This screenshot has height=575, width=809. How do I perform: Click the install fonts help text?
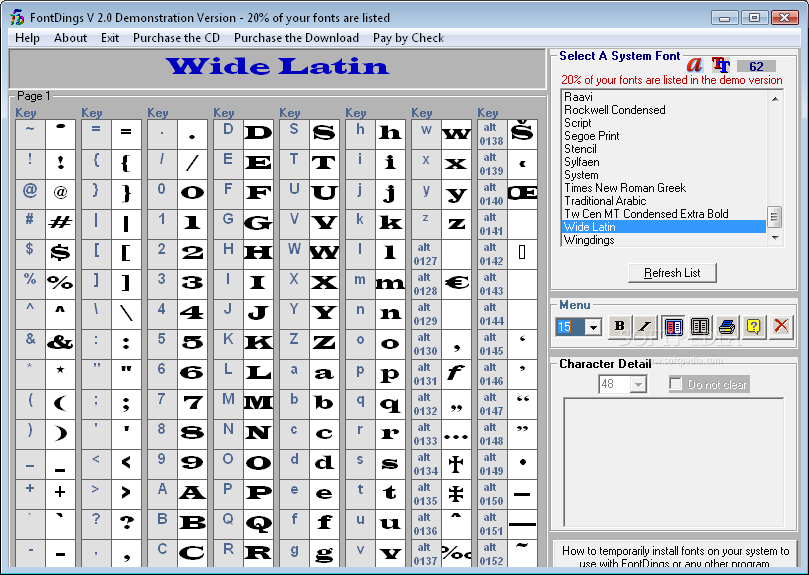coord(675,557)
